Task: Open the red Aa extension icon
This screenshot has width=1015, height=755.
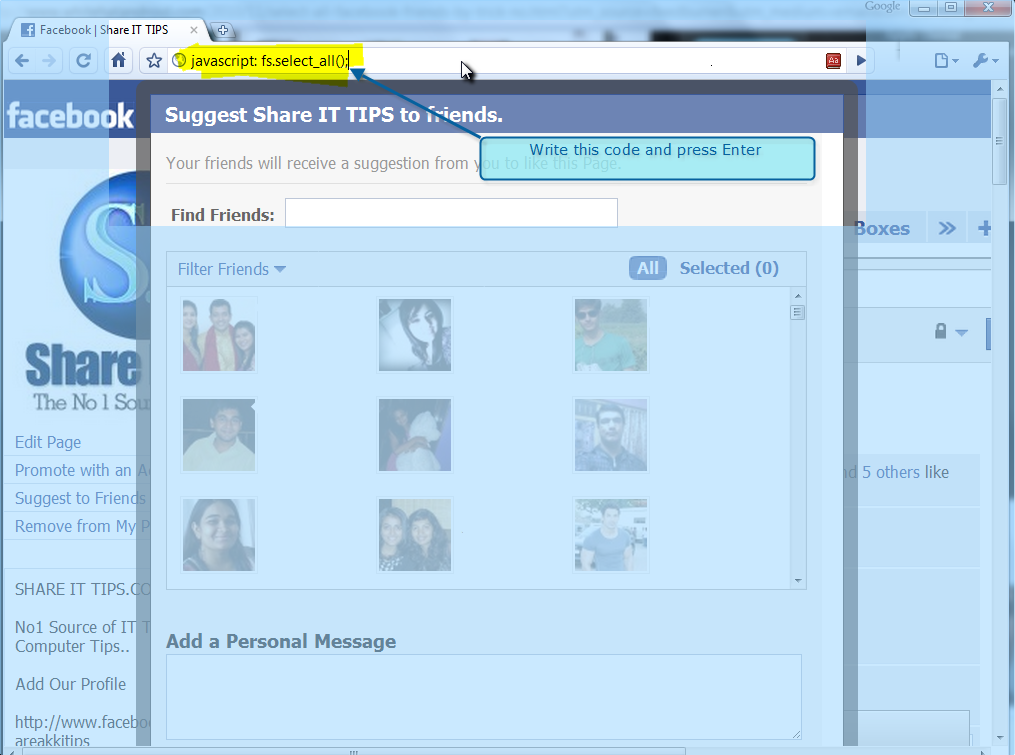Action: click(833, 61)
